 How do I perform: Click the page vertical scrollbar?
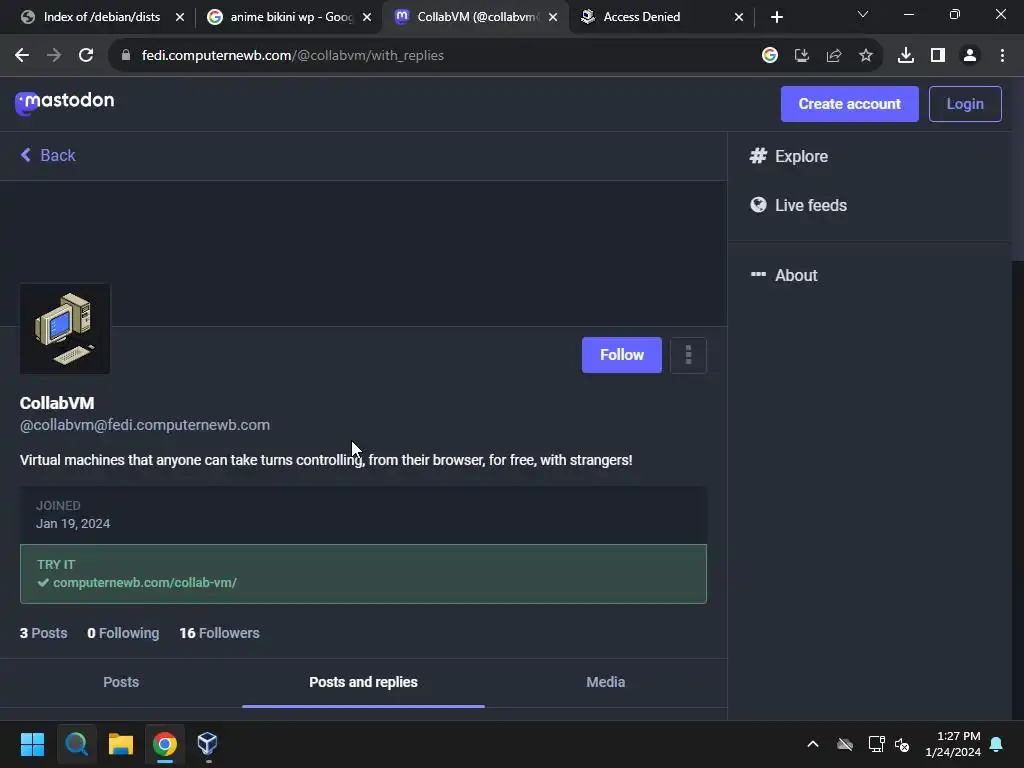(x=1017, y=170)
